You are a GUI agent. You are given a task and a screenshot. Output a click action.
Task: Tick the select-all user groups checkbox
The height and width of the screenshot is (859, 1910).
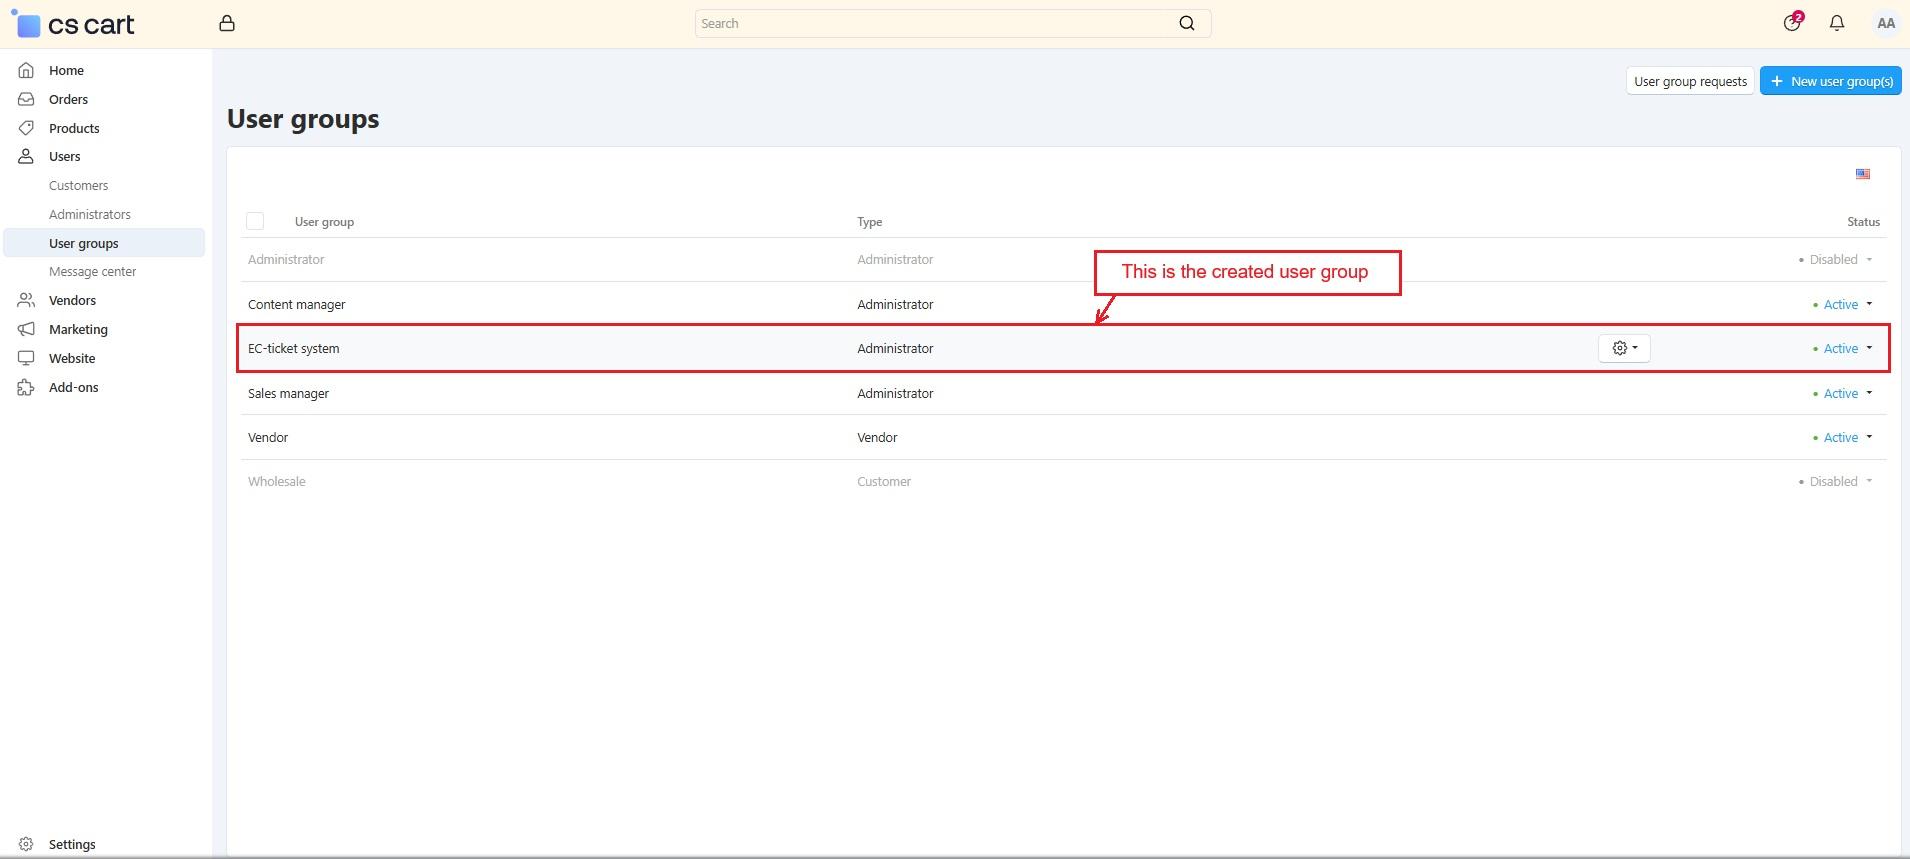[x=255, y=221]
